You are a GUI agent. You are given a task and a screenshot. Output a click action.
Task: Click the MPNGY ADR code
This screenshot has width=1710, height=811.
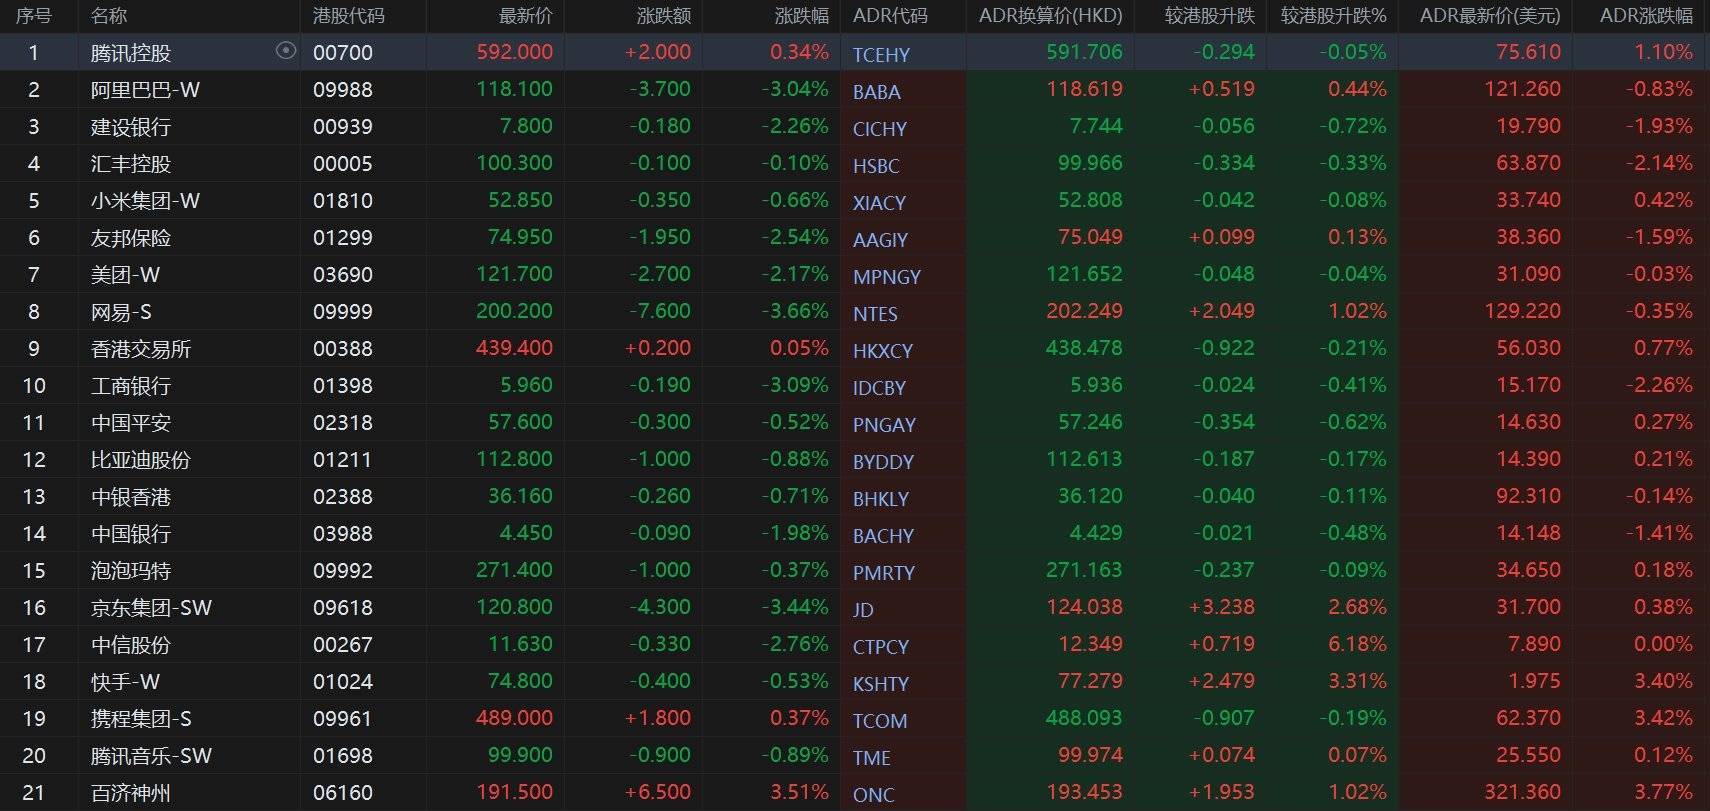887,277
